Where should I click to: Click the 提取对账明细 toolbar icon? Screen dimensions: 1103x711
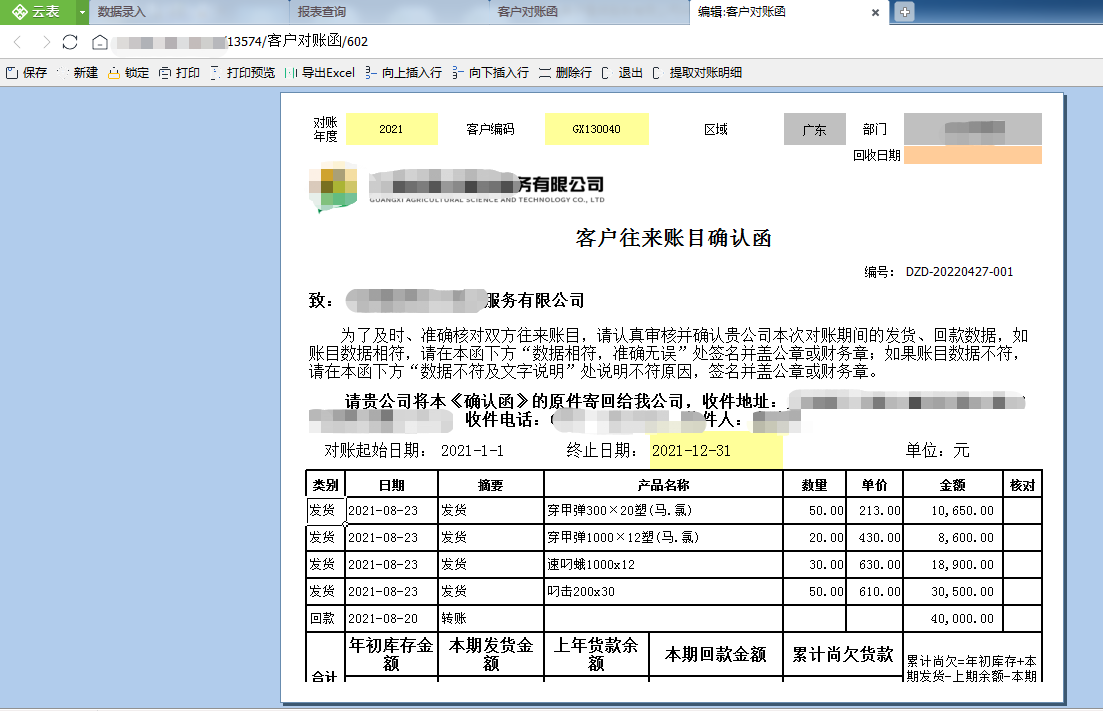(658, 72)
